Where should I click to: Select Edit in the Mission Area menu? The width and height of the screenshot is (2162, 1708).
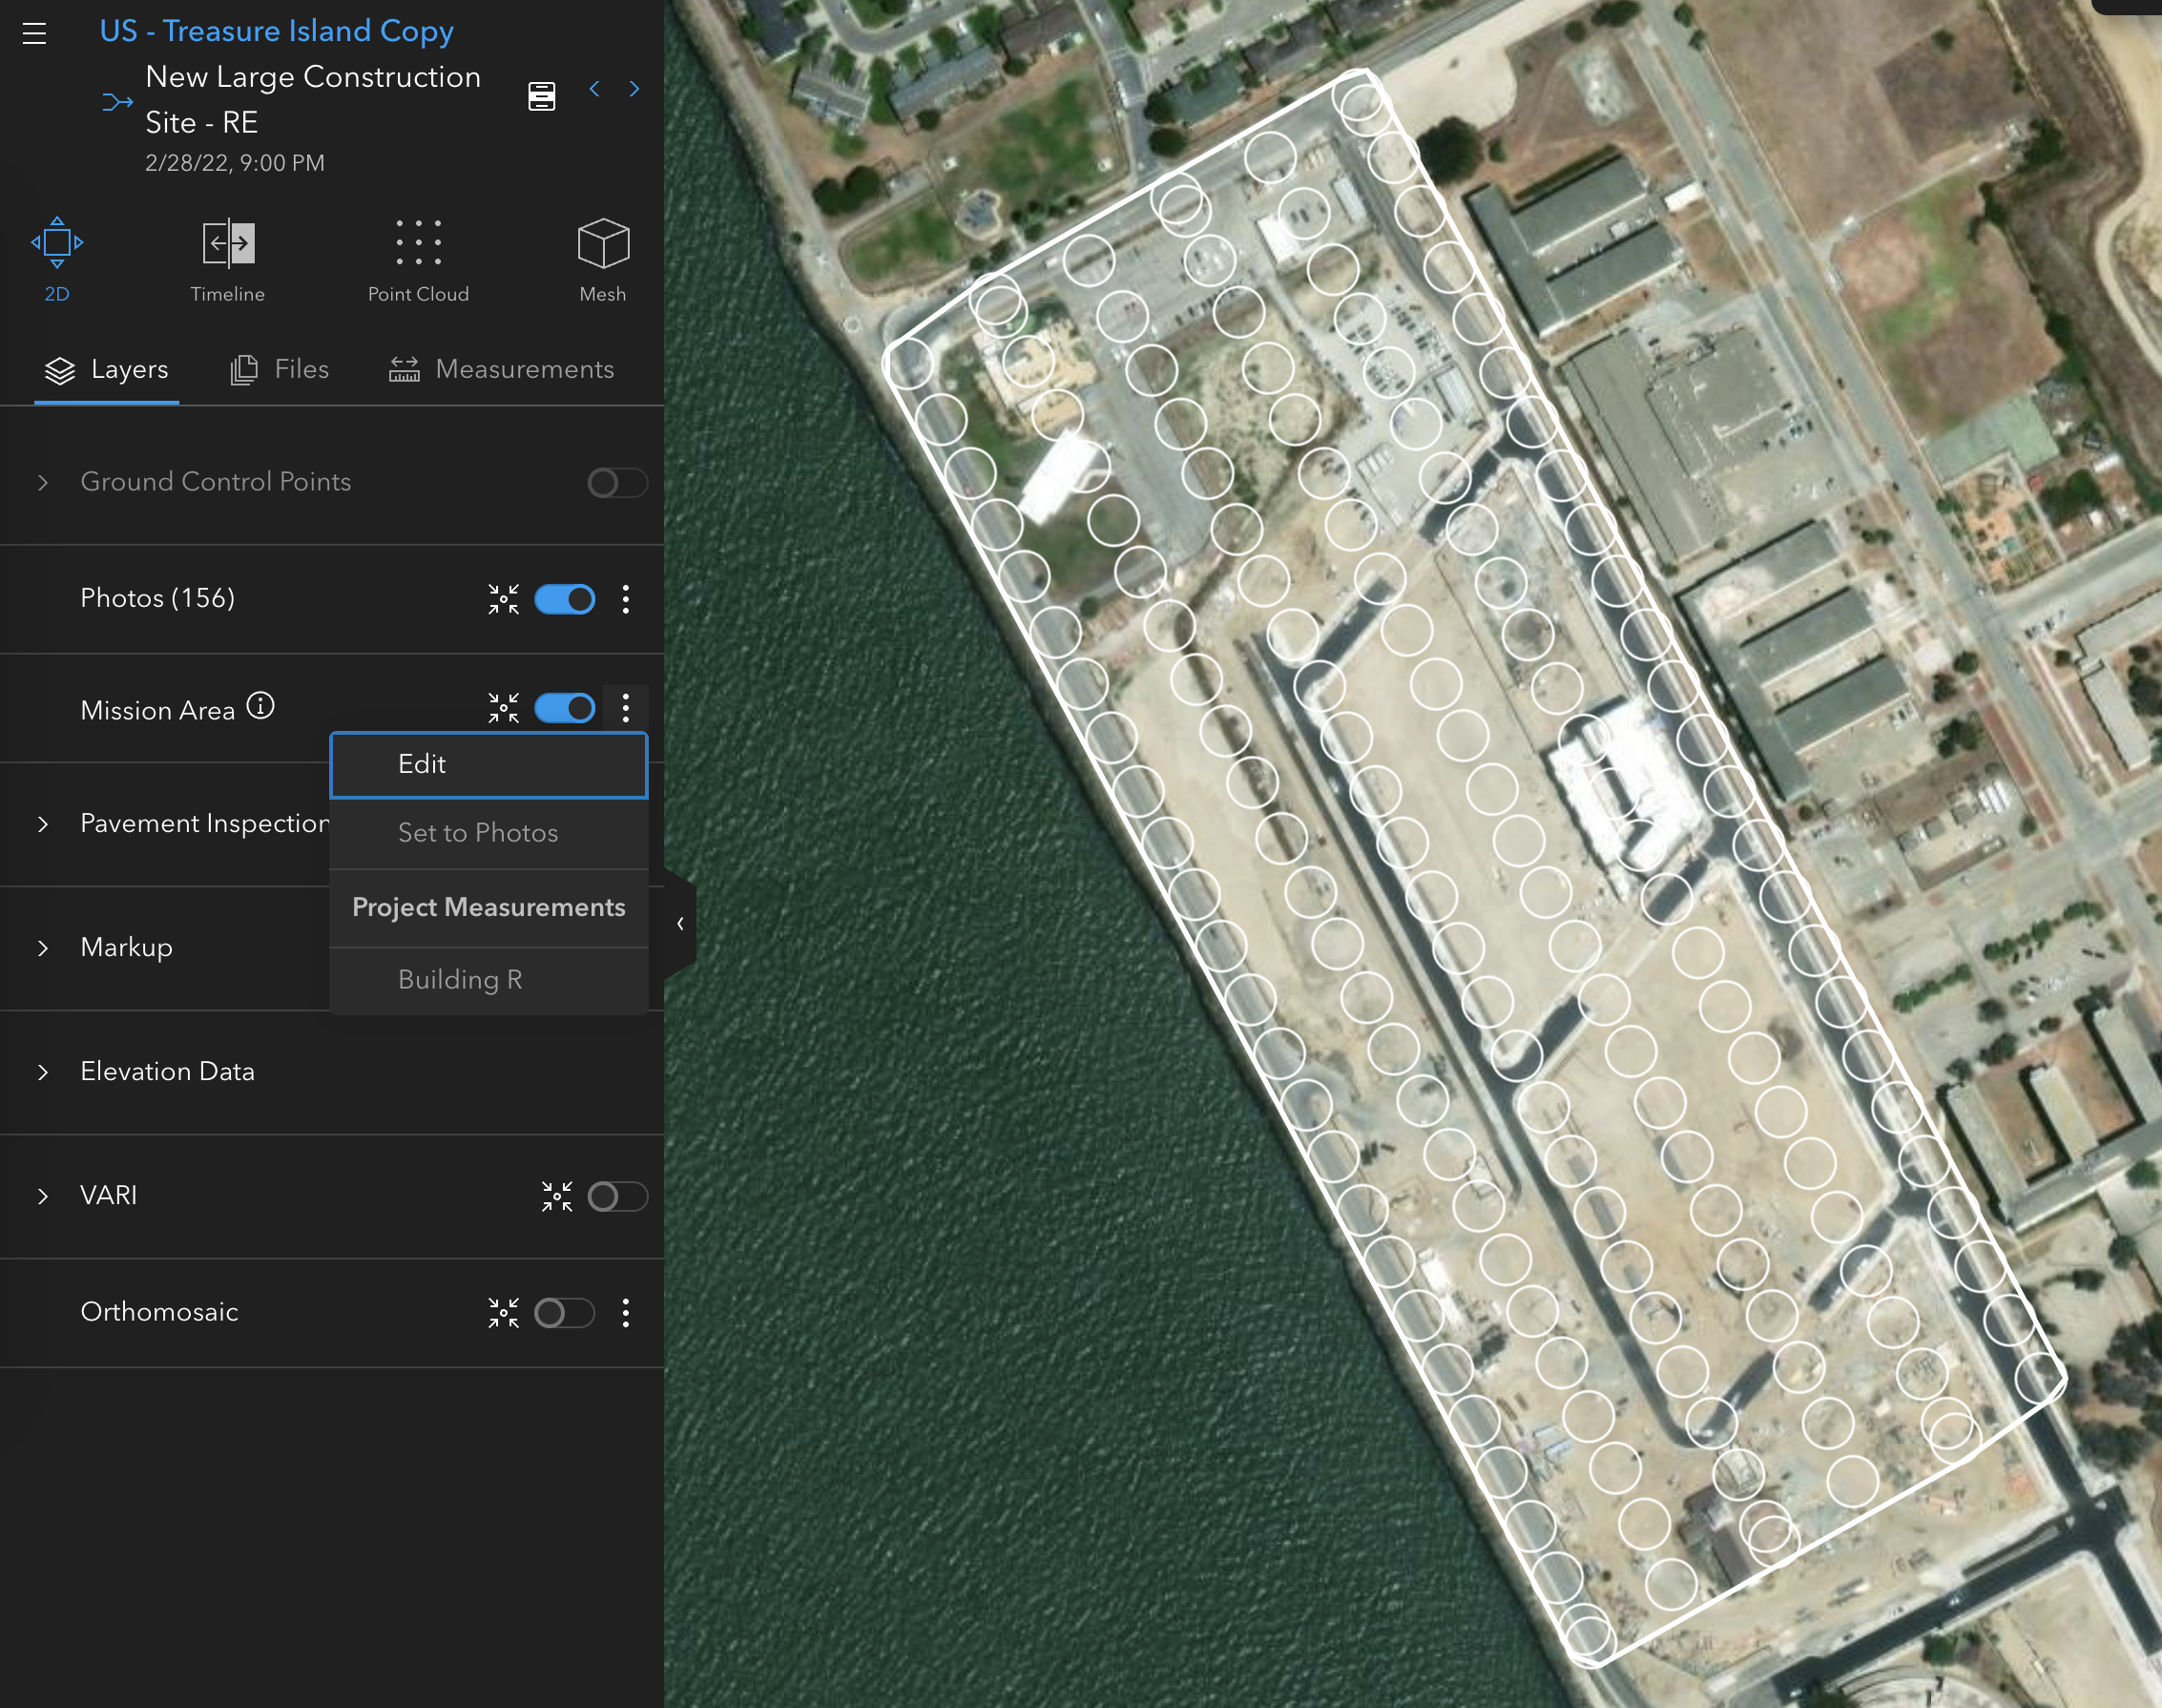pyautogui.click(x=488, y=764)
